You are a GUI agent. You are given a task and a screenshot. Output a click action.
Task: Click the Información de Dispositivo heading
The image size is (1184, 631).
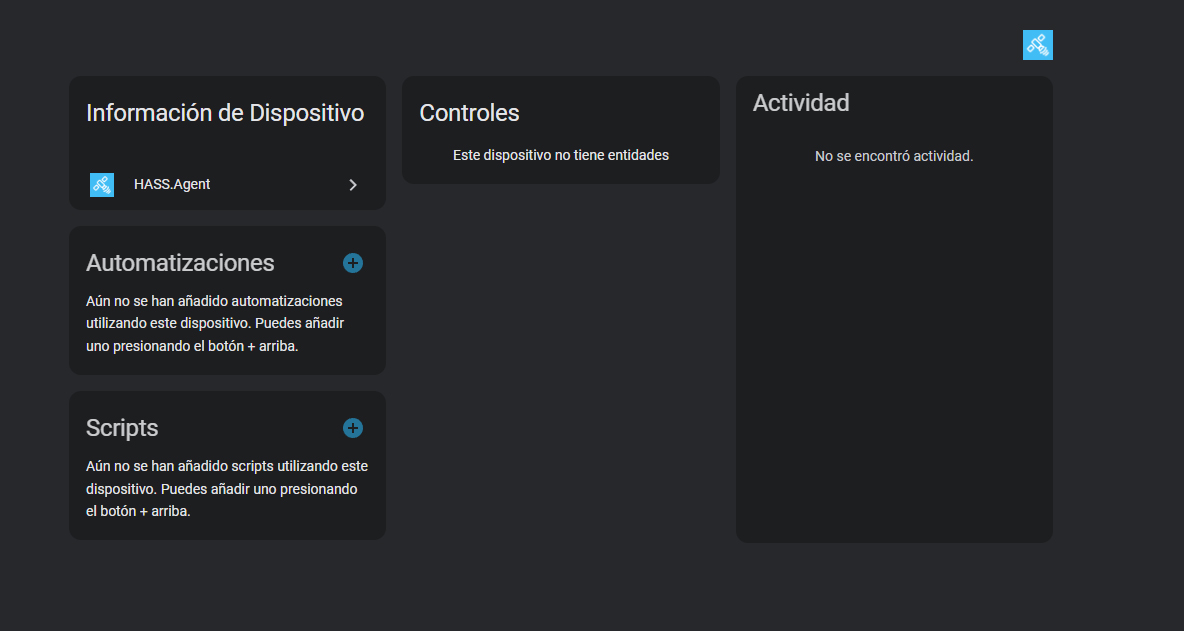(x=225, y=113)
